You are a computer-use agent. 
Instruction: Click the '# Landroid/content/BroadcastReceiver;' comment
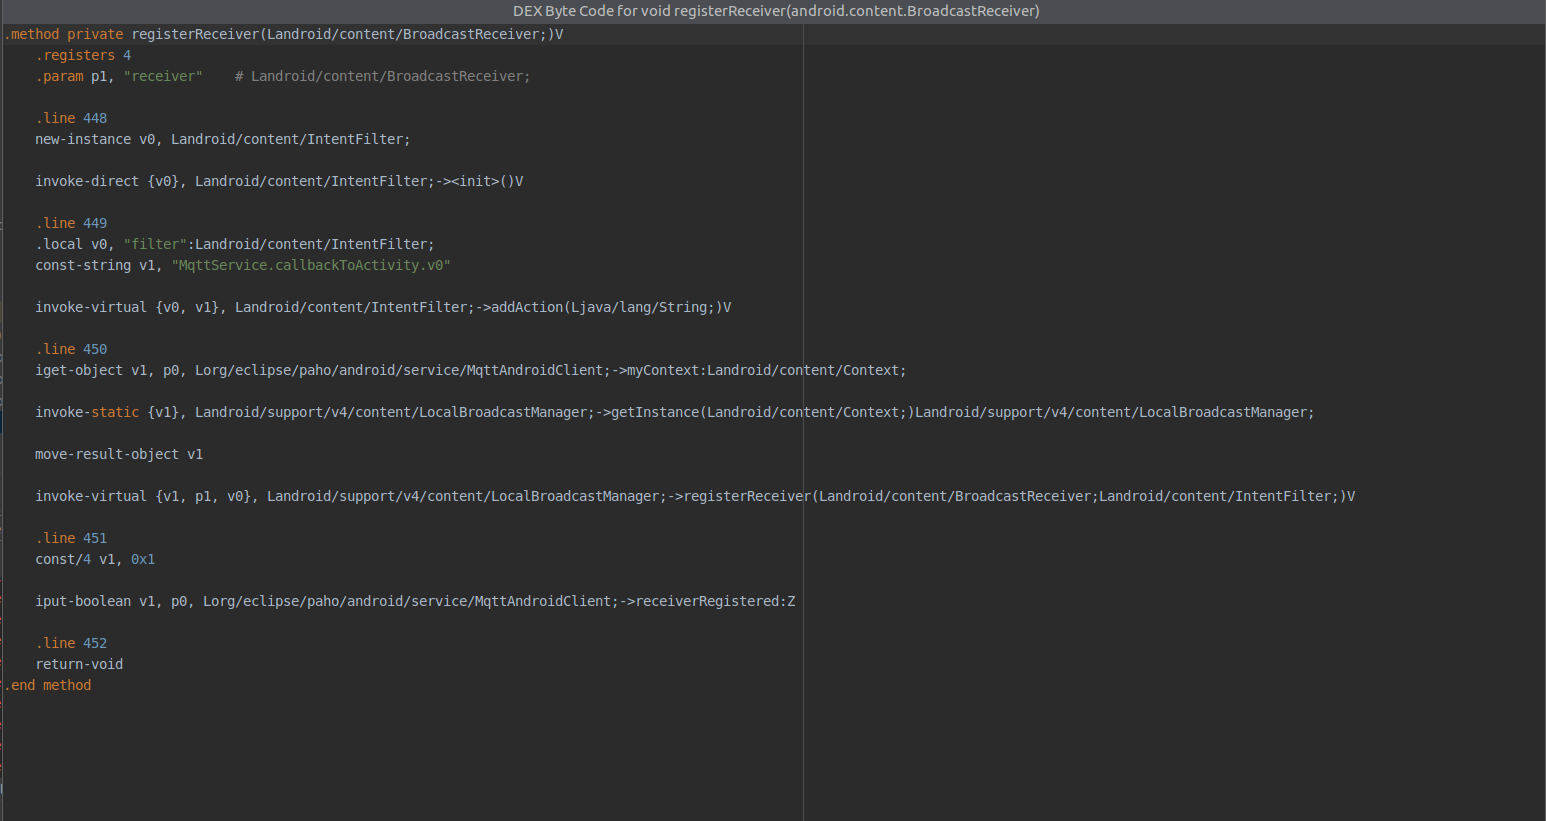tap(383, 76)
